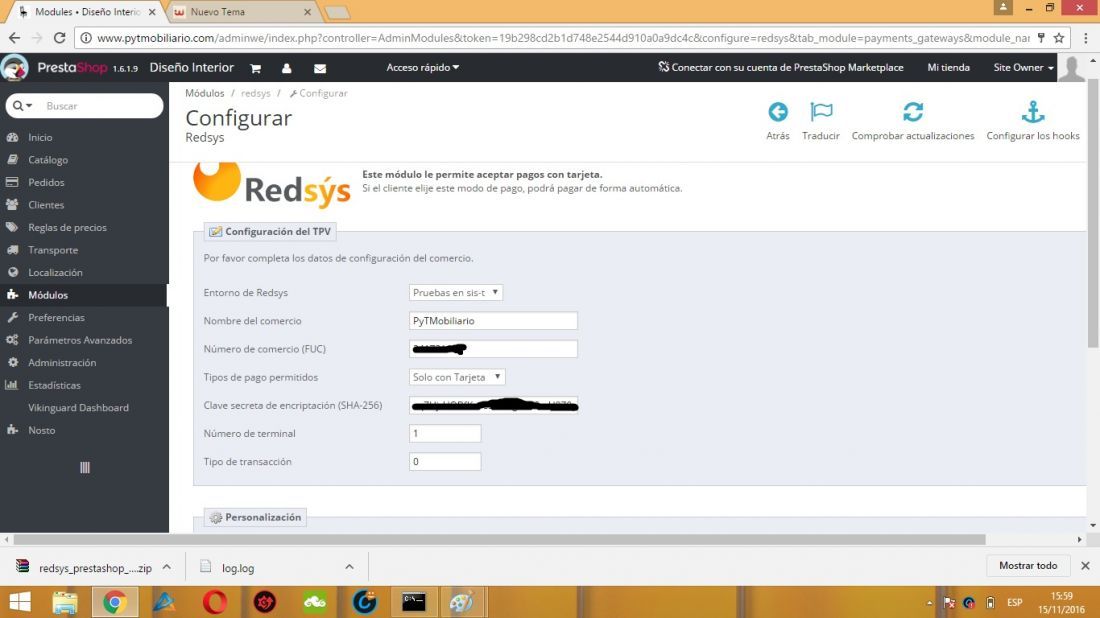1100x618 pixels.
Task: Open the command prompt taskbar icon
Action: pos(414,602)
